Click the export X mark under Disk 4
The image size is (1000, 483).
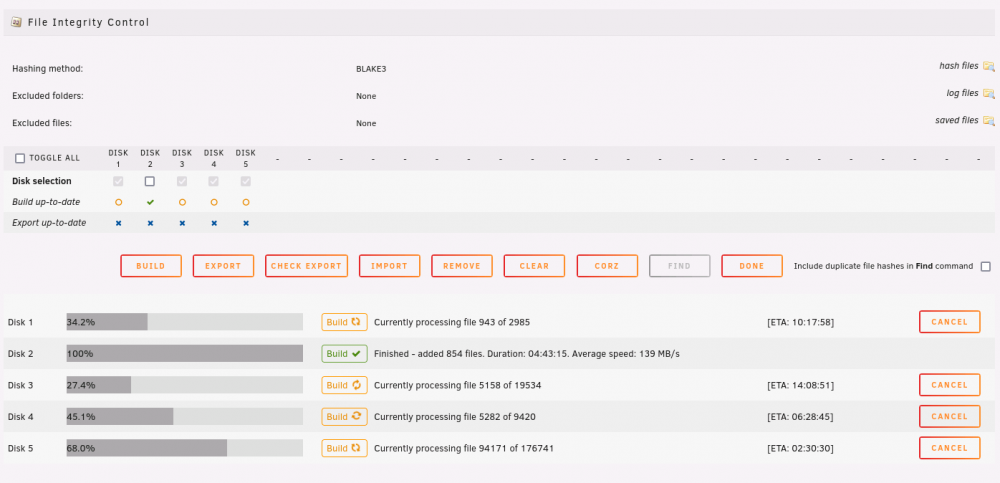coord(214,223)
